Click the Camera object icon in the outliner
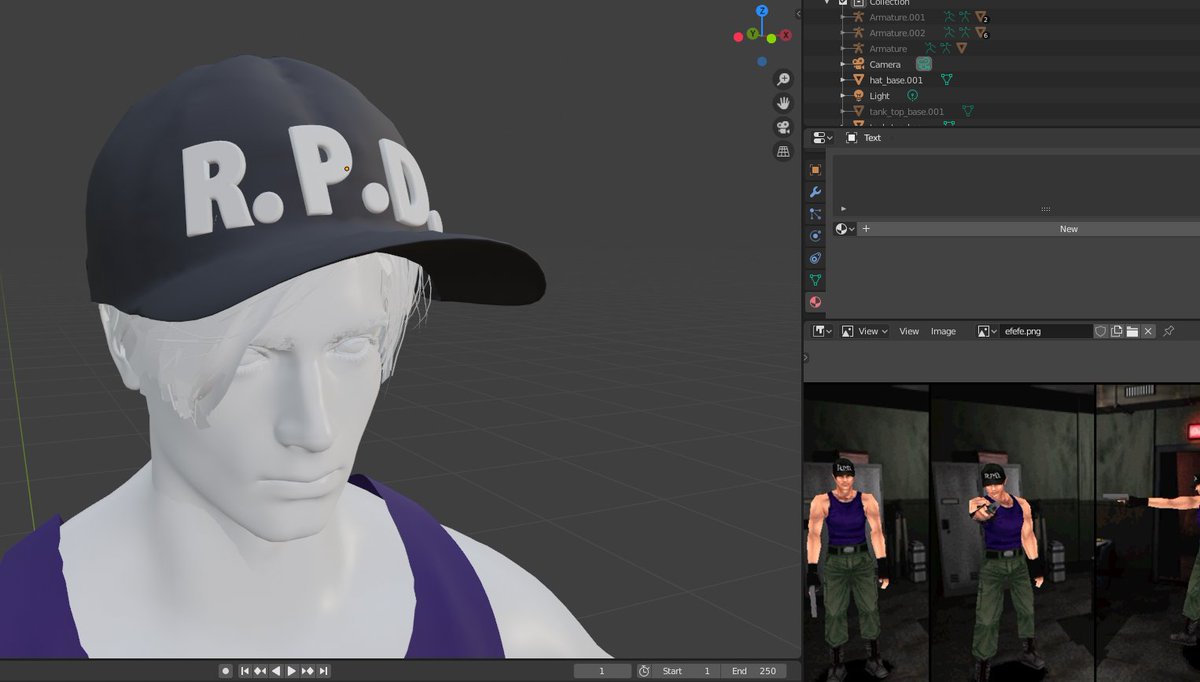The image size is (1200, 682). 858,64
